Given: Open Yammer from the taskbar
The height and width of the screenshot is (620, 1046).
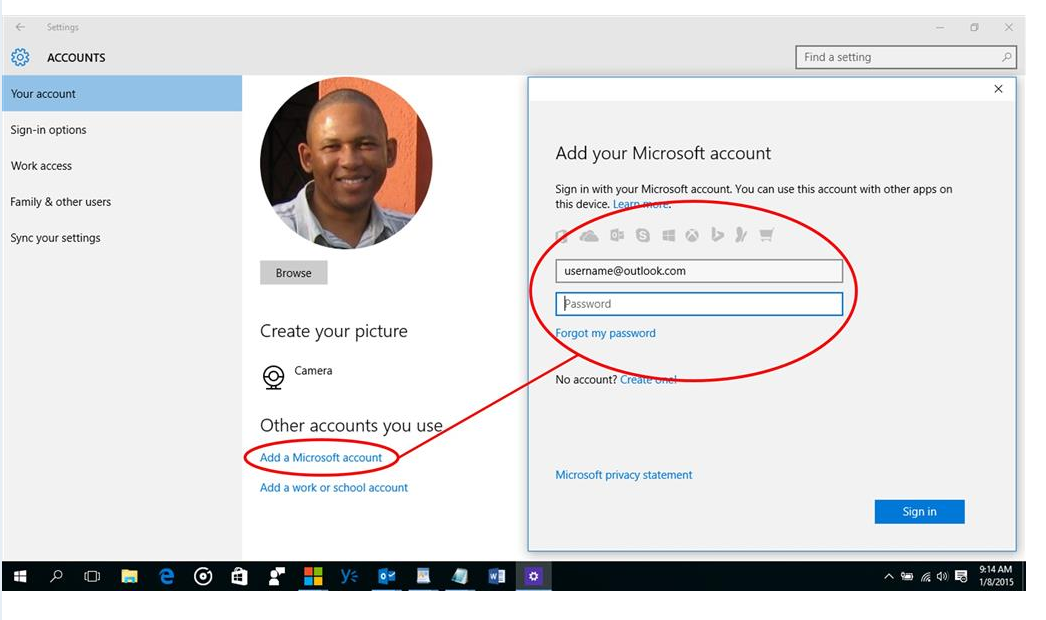Looking at the screenshot, I should [350, 576].
